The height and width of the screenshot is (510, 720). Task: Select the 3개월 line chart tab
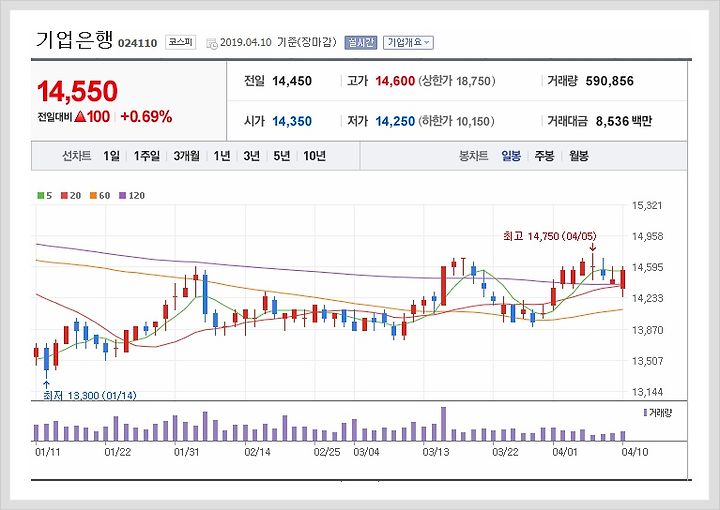click(186, 156)
